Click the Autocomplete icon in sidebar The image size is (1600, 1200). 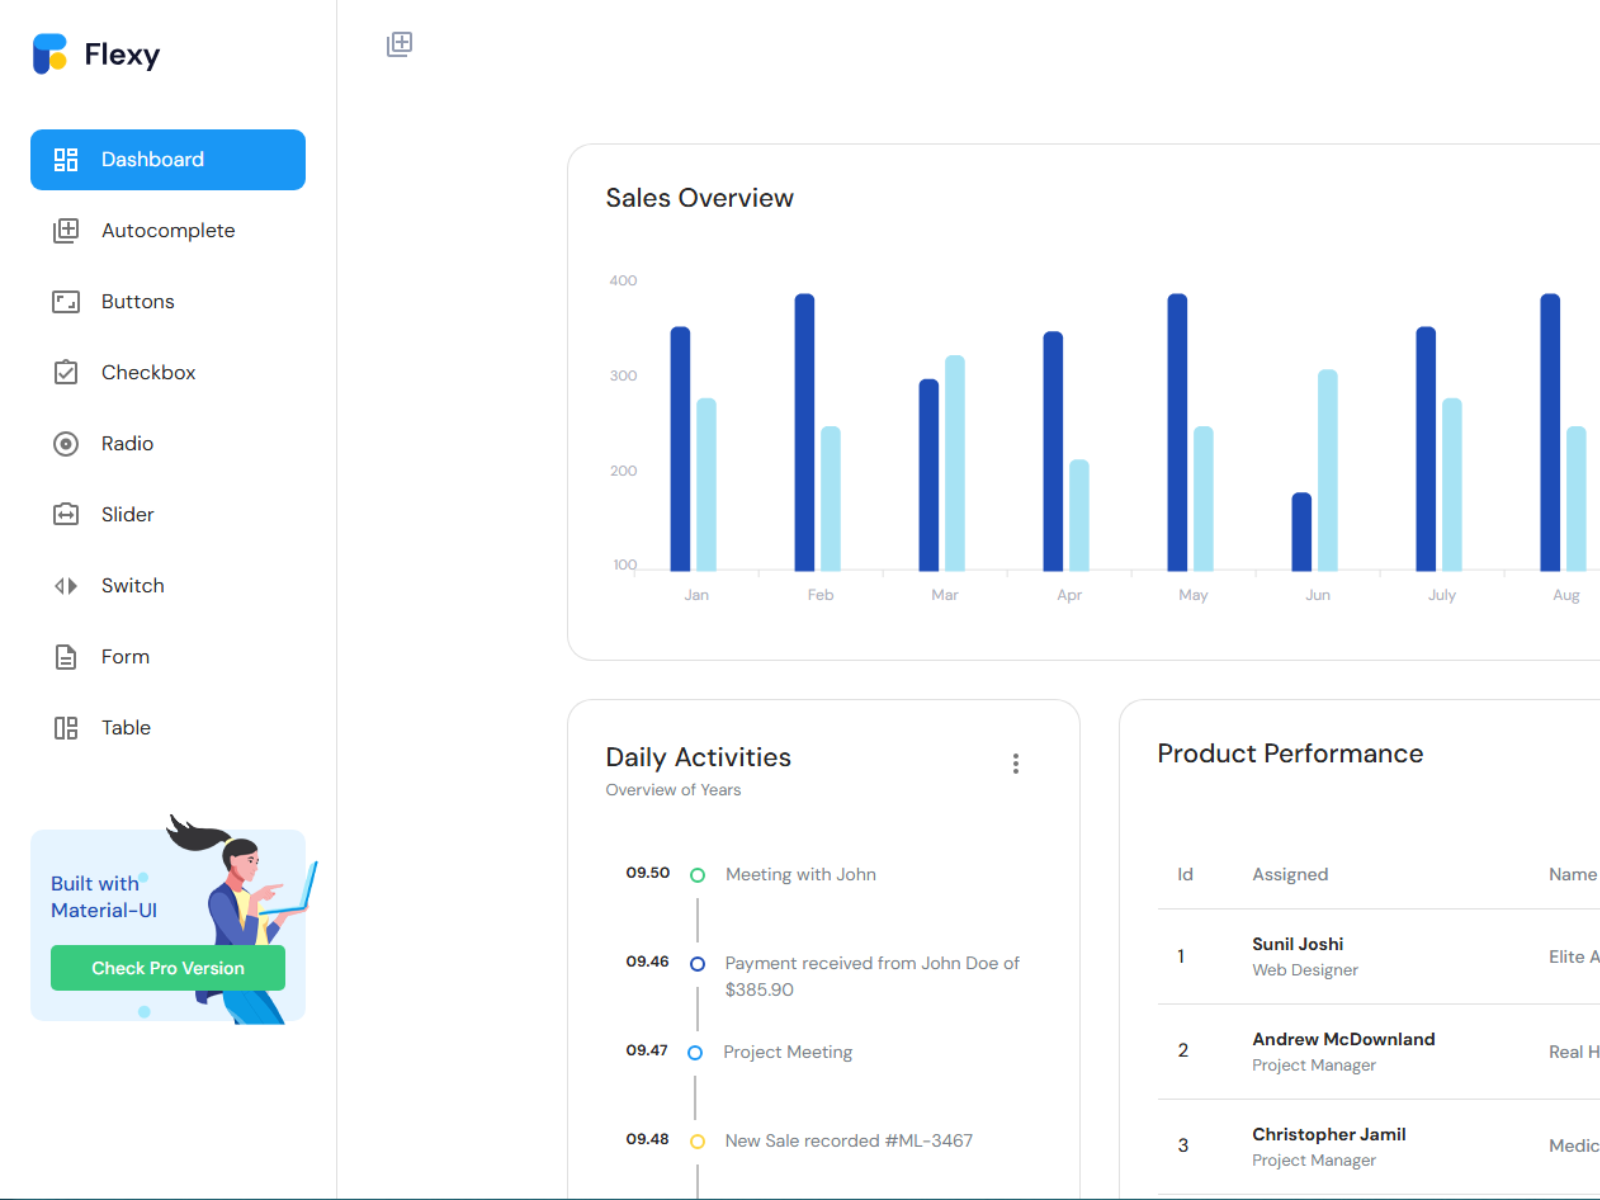click(66, 231)
